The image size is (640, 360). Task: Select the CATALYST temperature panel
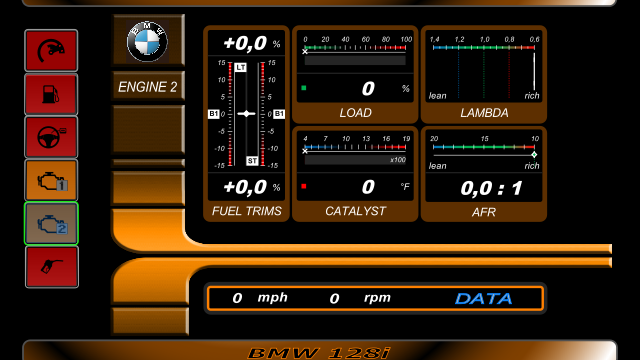pos(355,174)
